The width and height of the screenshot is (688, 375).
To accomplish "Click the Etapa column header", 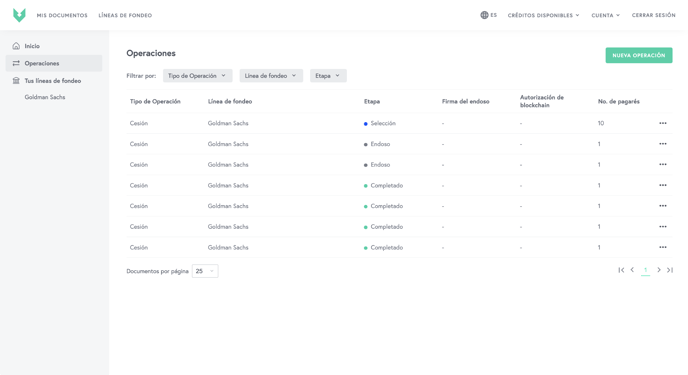I will (x=372, y=101).
